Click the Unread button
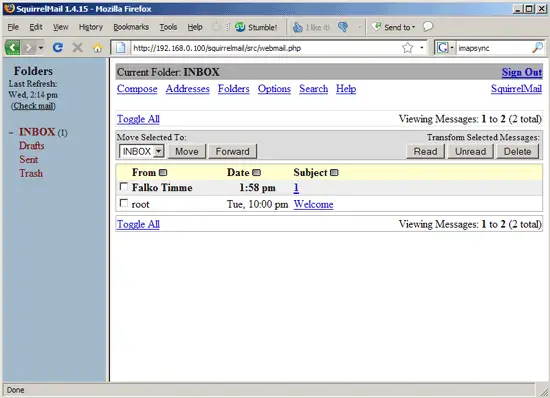This screenshot has height=398, width=550. [470, 151]
